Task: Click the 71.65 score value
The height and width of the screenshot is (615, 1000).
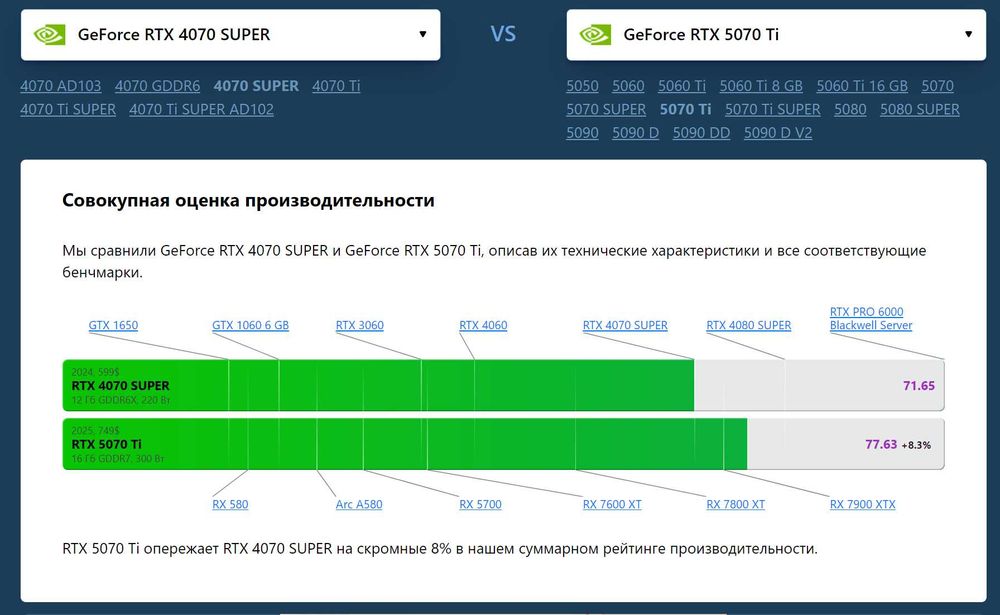Action: tap(918, 386)
